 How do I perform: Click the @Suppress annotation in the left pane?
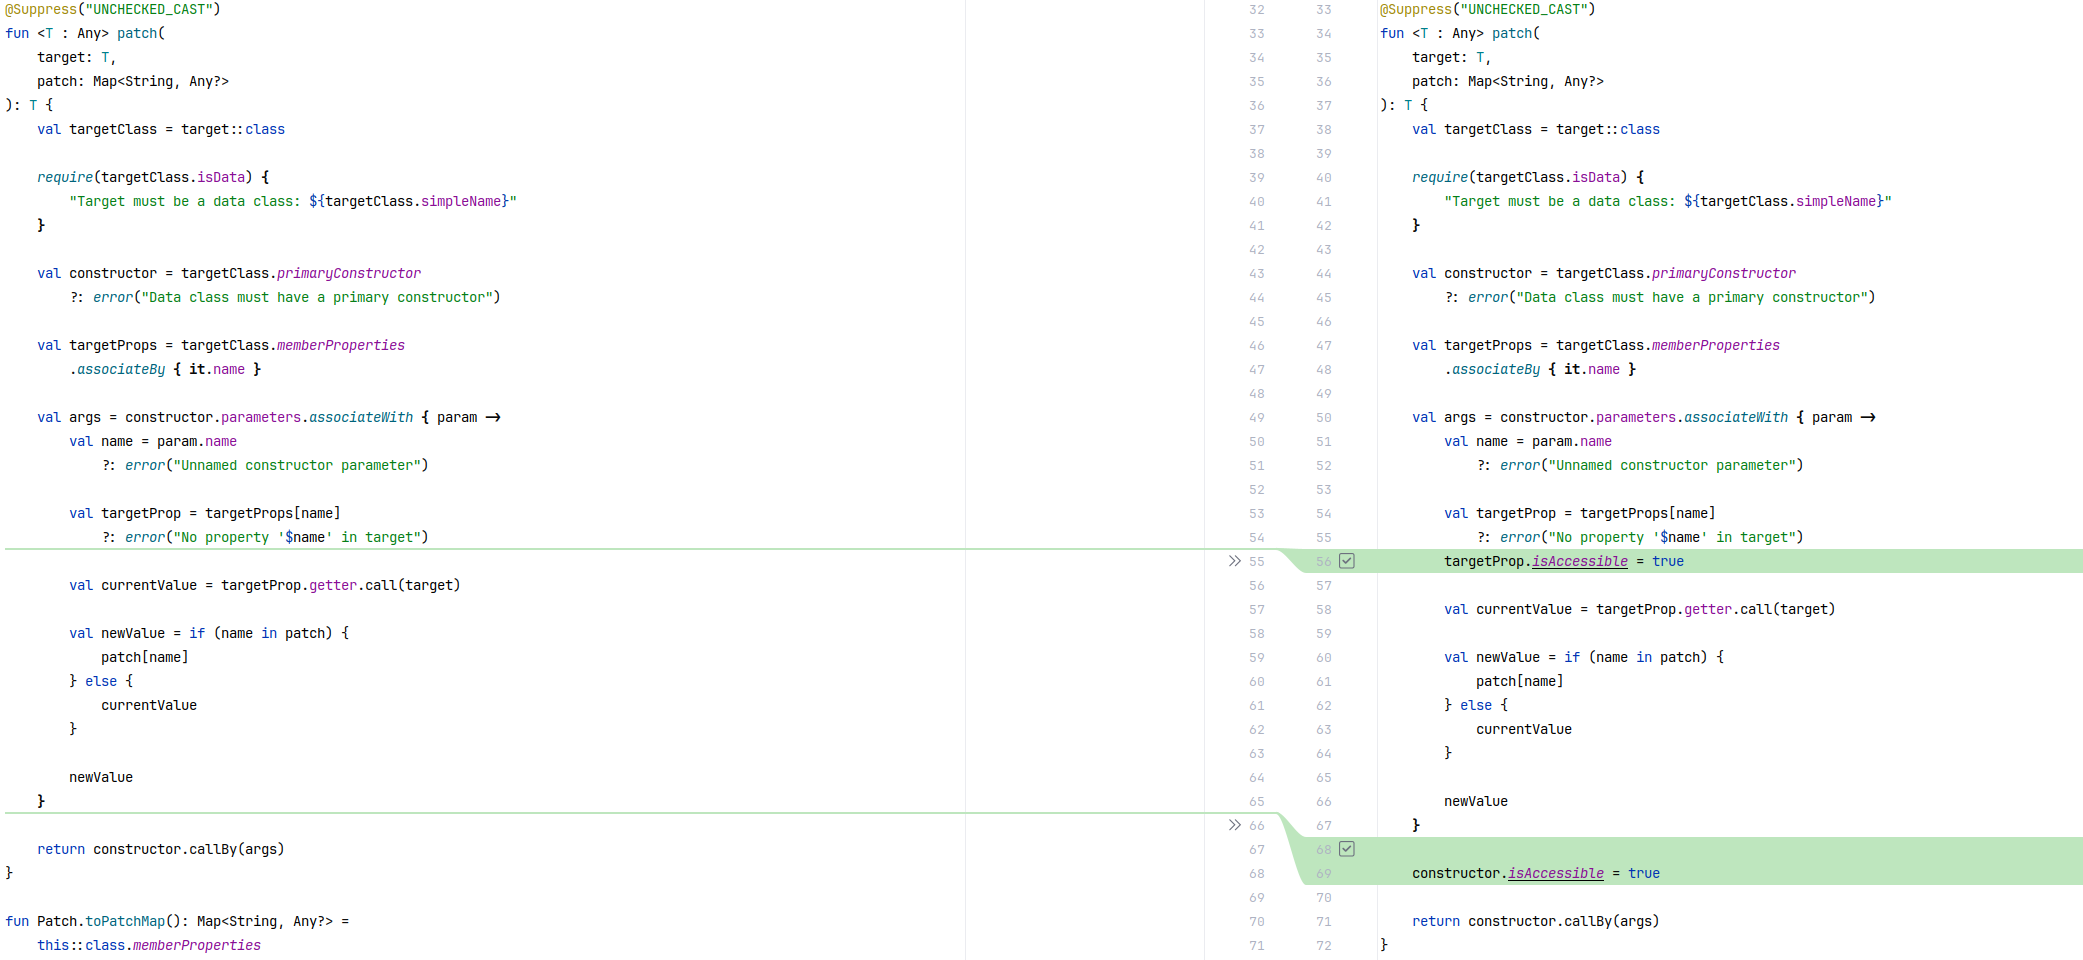[40, 9]
